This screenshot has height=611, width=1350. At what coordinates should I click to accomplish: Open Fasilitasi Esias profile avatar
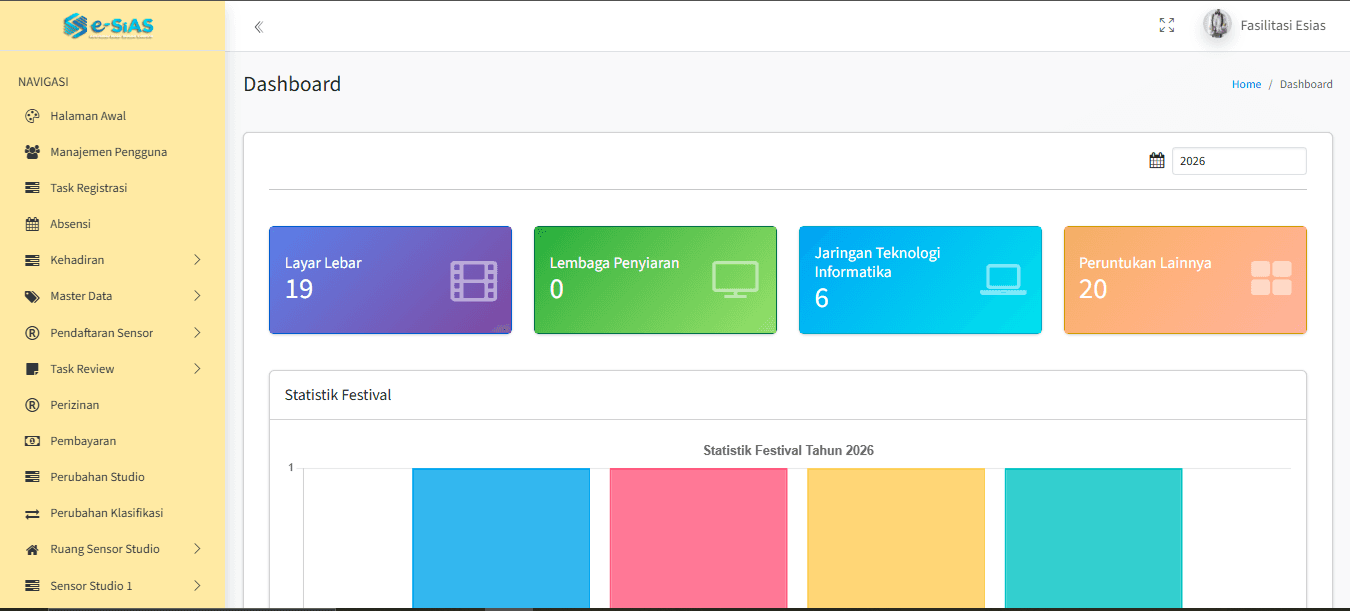click(x=1217, y=25)
